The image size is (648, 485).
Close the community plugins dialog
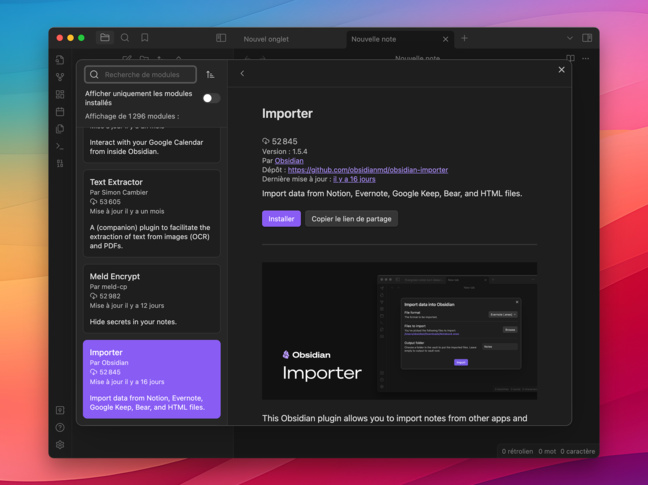tap(561, 70)
